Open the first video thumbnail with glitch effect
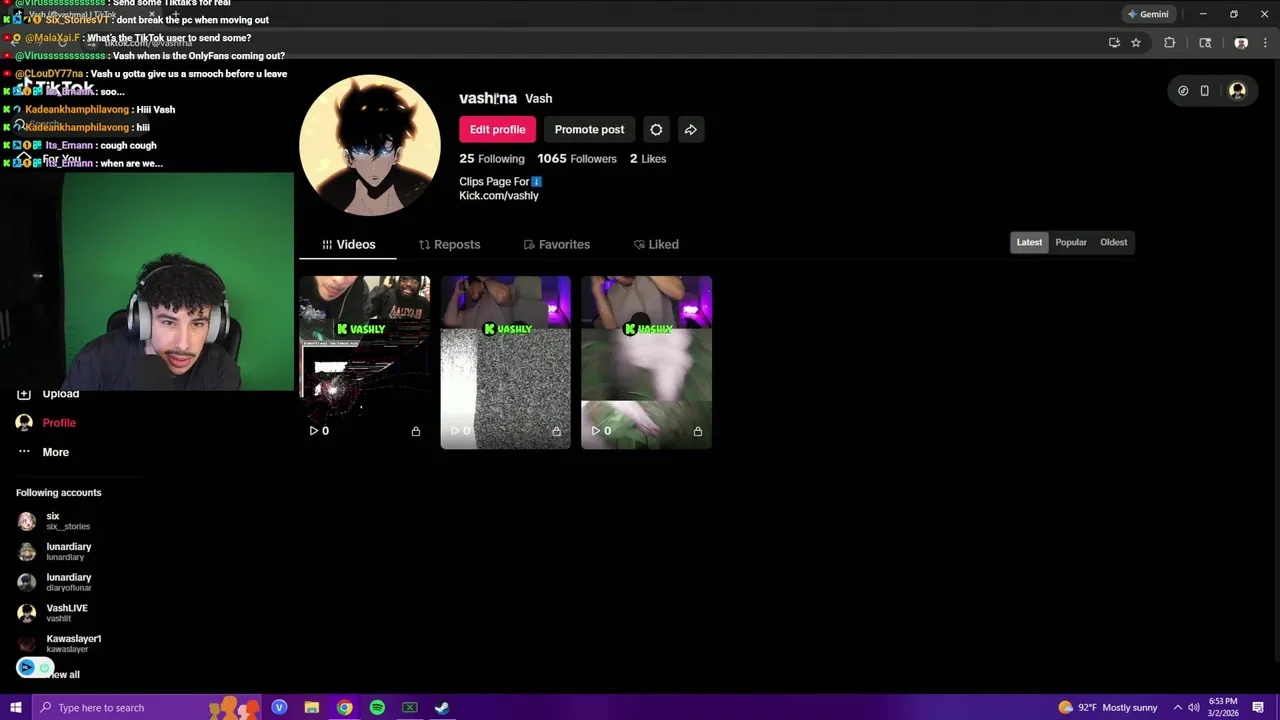 click(365, 362)
